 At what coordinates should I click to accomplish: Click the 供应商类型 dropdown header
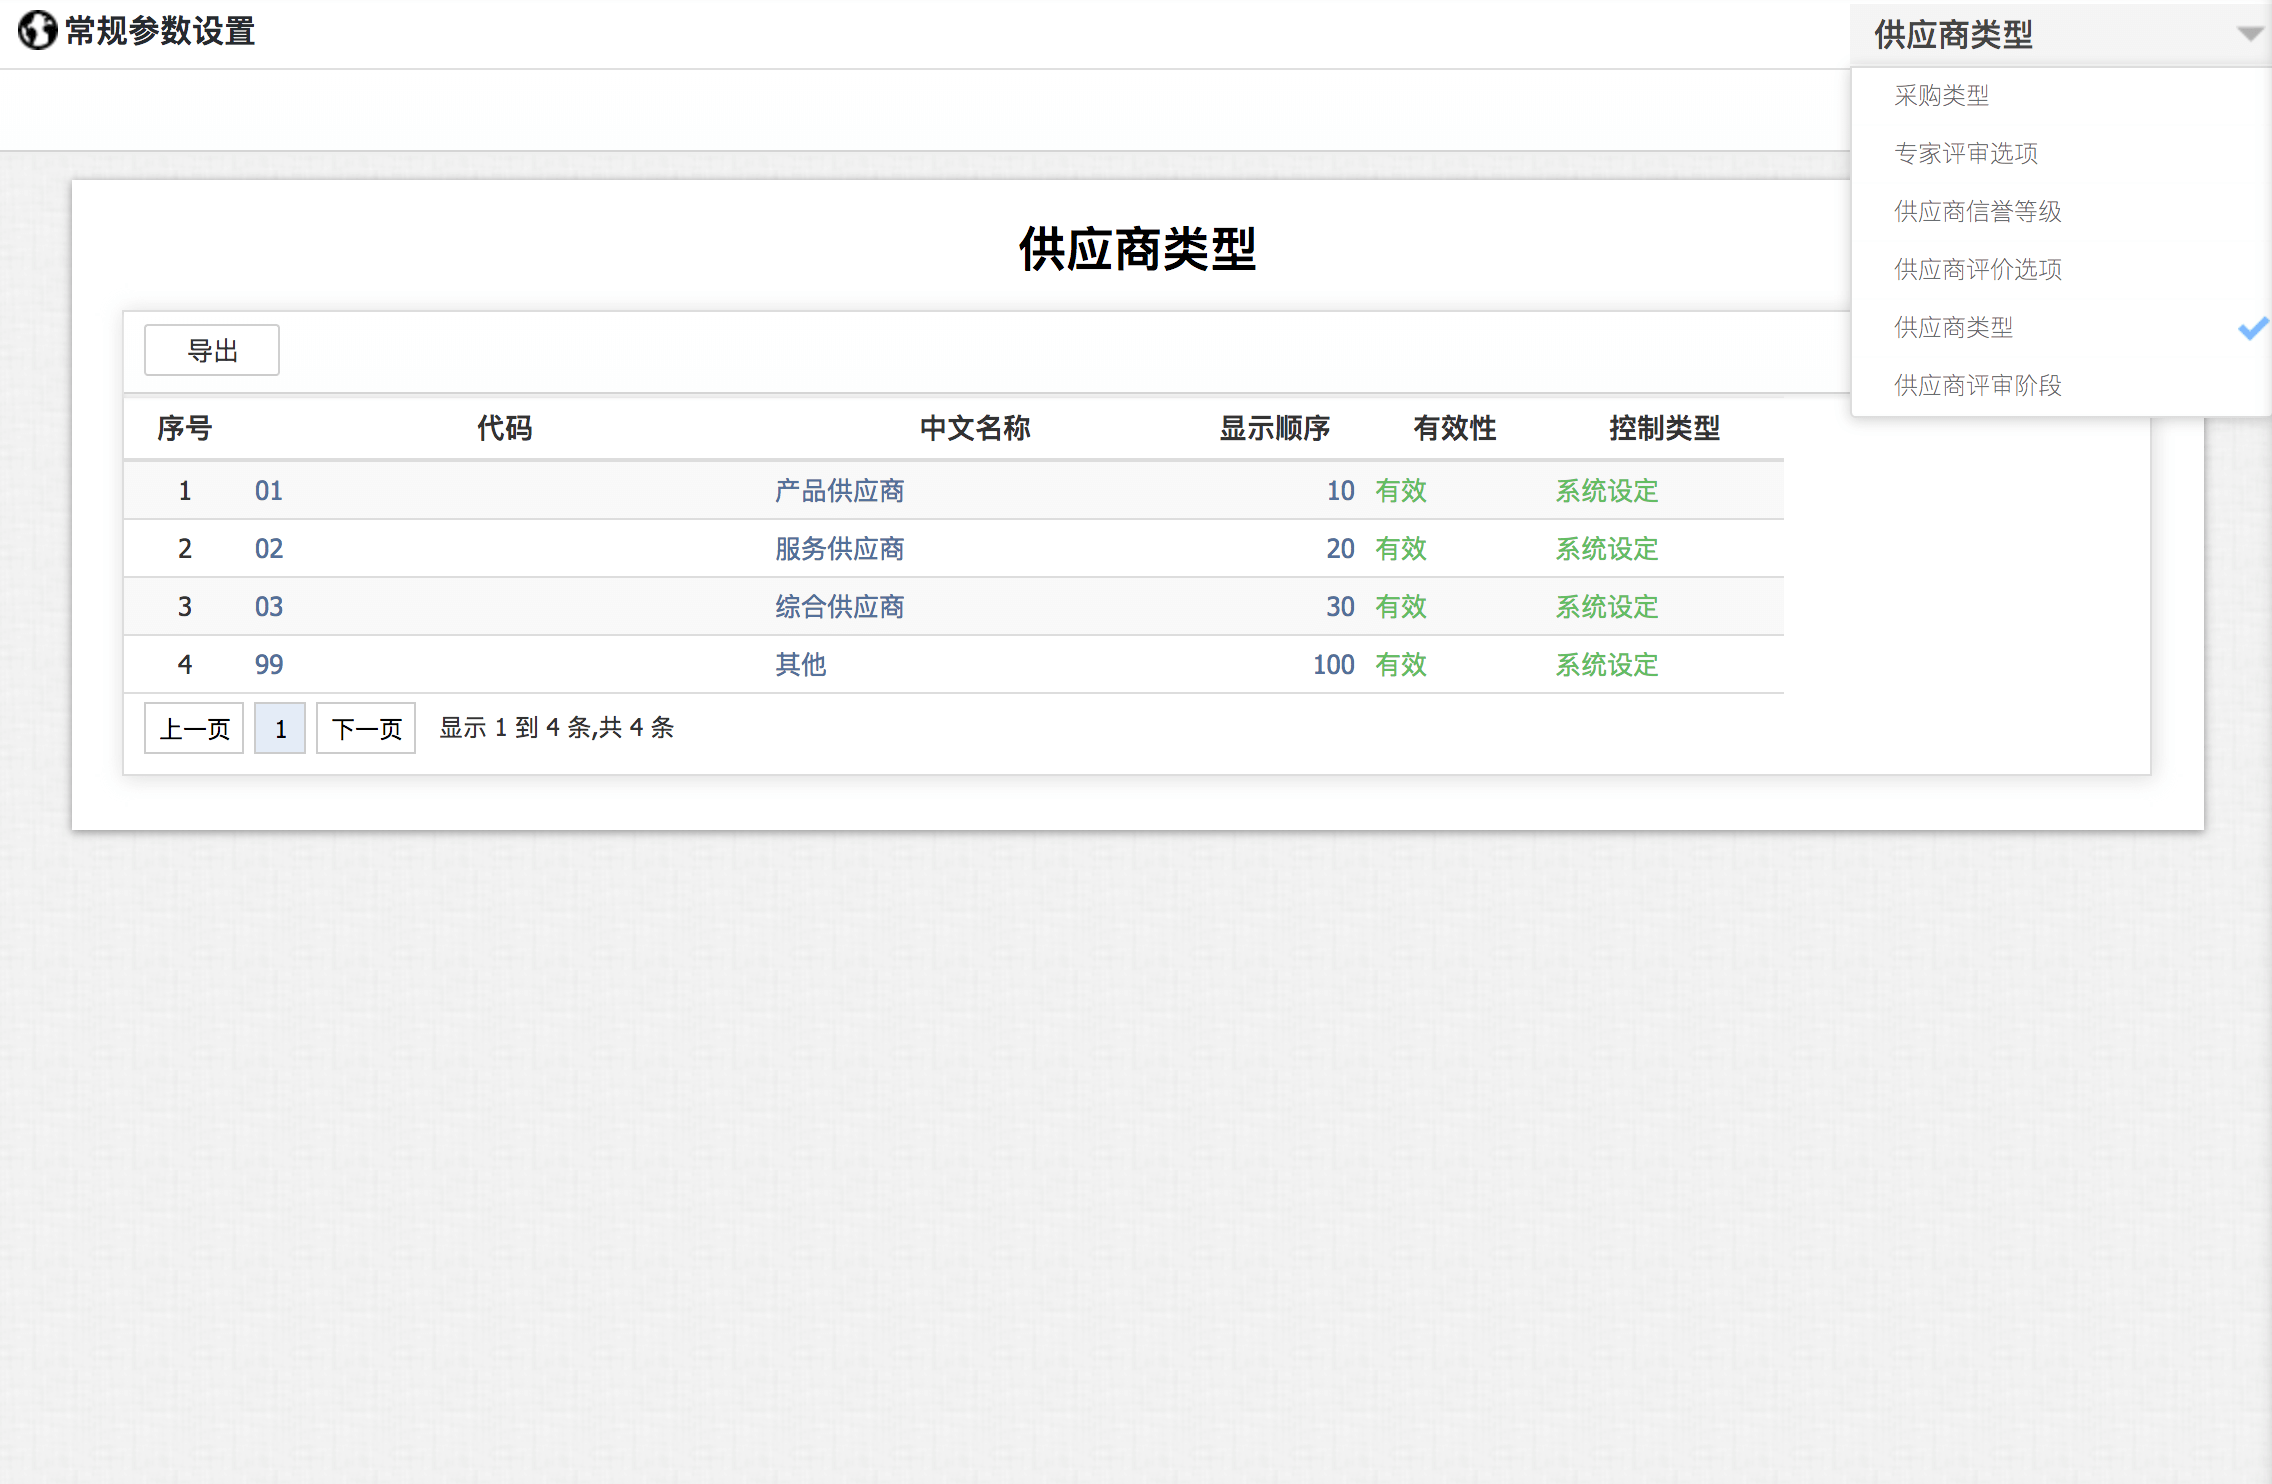[1953, 35]
